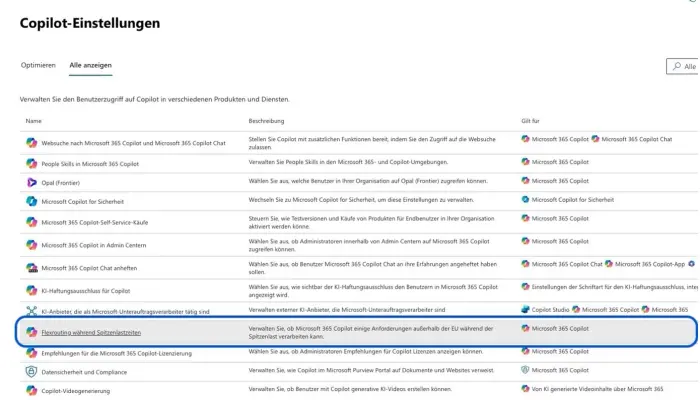700x400 pixels.
Task: Click Microsoft 365 Copilot in Flexrouting Gilt für
Action: (560, 329)
